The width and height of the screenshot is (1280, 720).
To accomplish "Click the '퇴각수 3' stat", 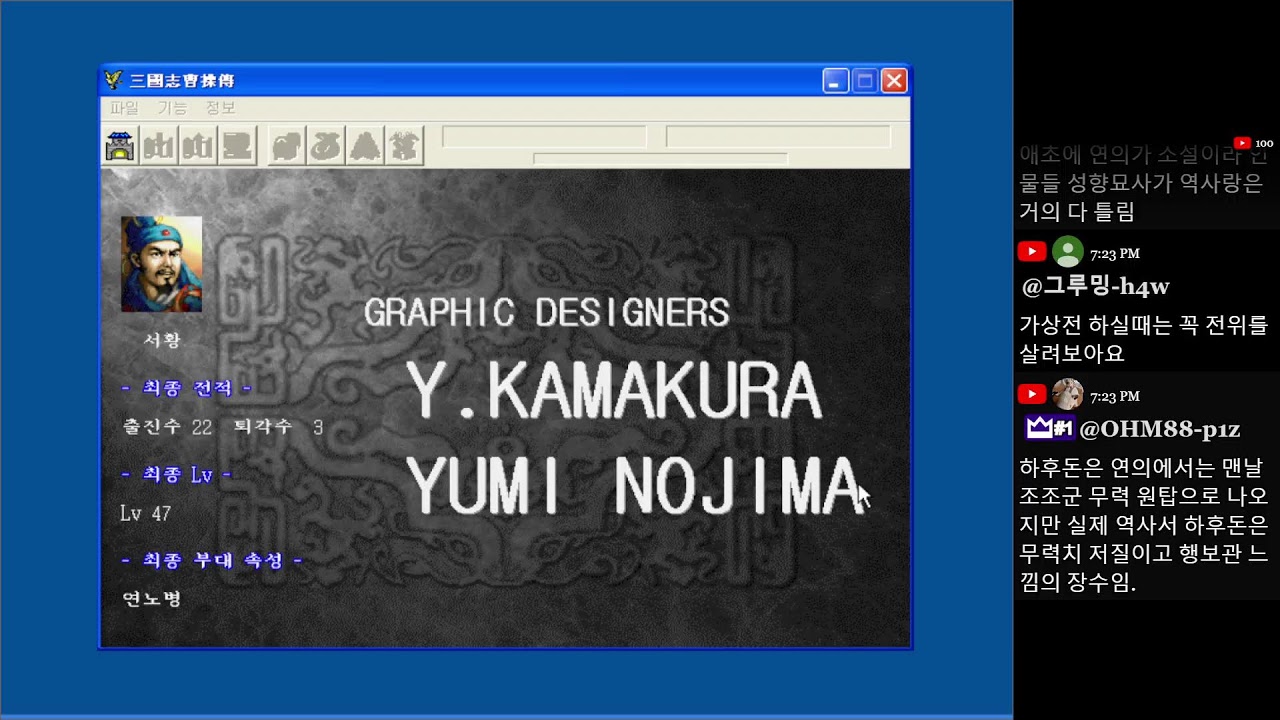I will (x=279, y=427).
